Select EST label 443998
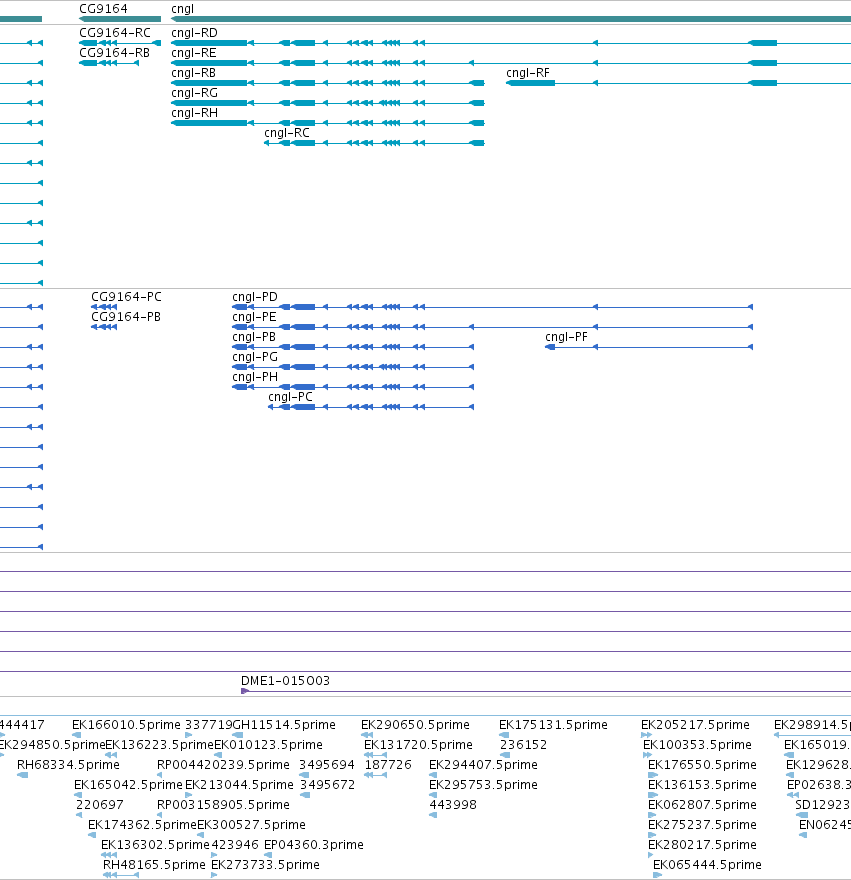The height and width of the screenshot is (880, 851). click(x=453, y=805)
